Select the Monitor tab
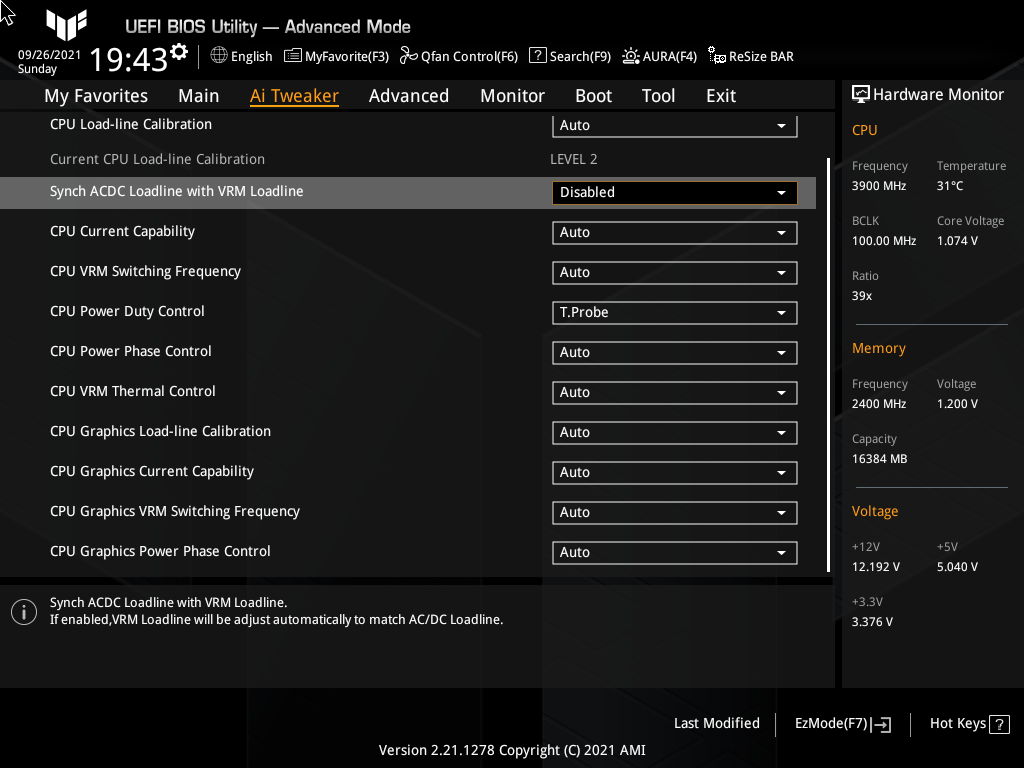The image size is (1024, 768). click(x=512, y=95)
